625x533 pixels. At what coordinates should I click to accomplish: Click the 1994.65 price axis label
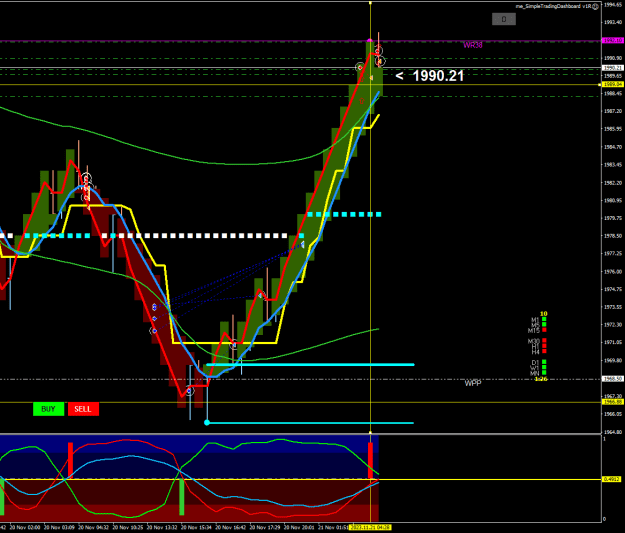tap(613, 5)
